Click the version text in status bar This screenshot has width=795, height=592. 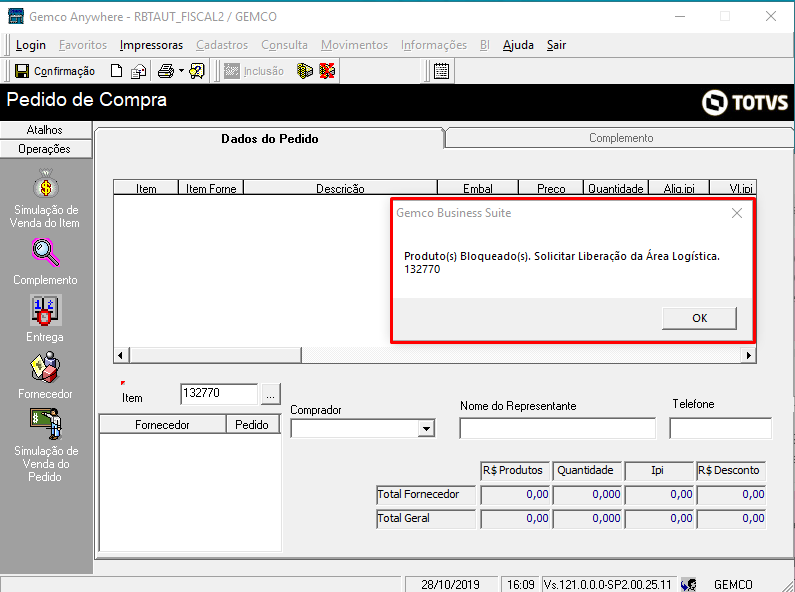(607, 584)
